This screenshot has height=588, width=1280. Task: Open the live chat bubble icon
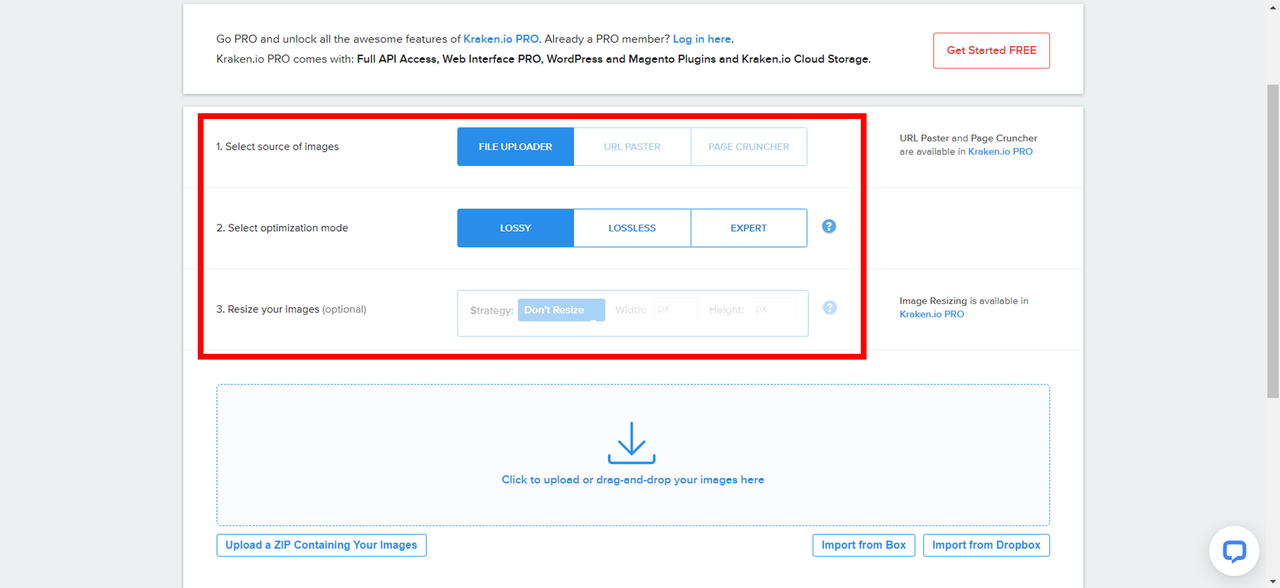tap(1234, 551)
